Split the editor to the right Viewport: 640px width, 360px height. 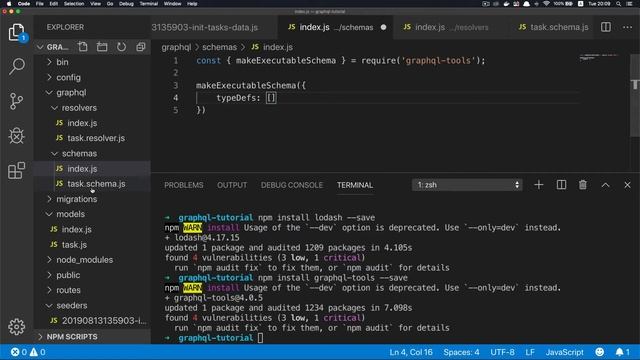[606, 27]
